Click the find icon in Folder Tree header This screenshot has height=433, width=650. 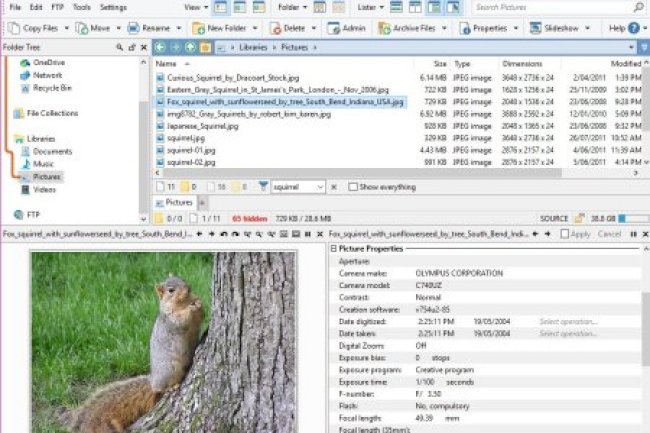click(120, 47)
